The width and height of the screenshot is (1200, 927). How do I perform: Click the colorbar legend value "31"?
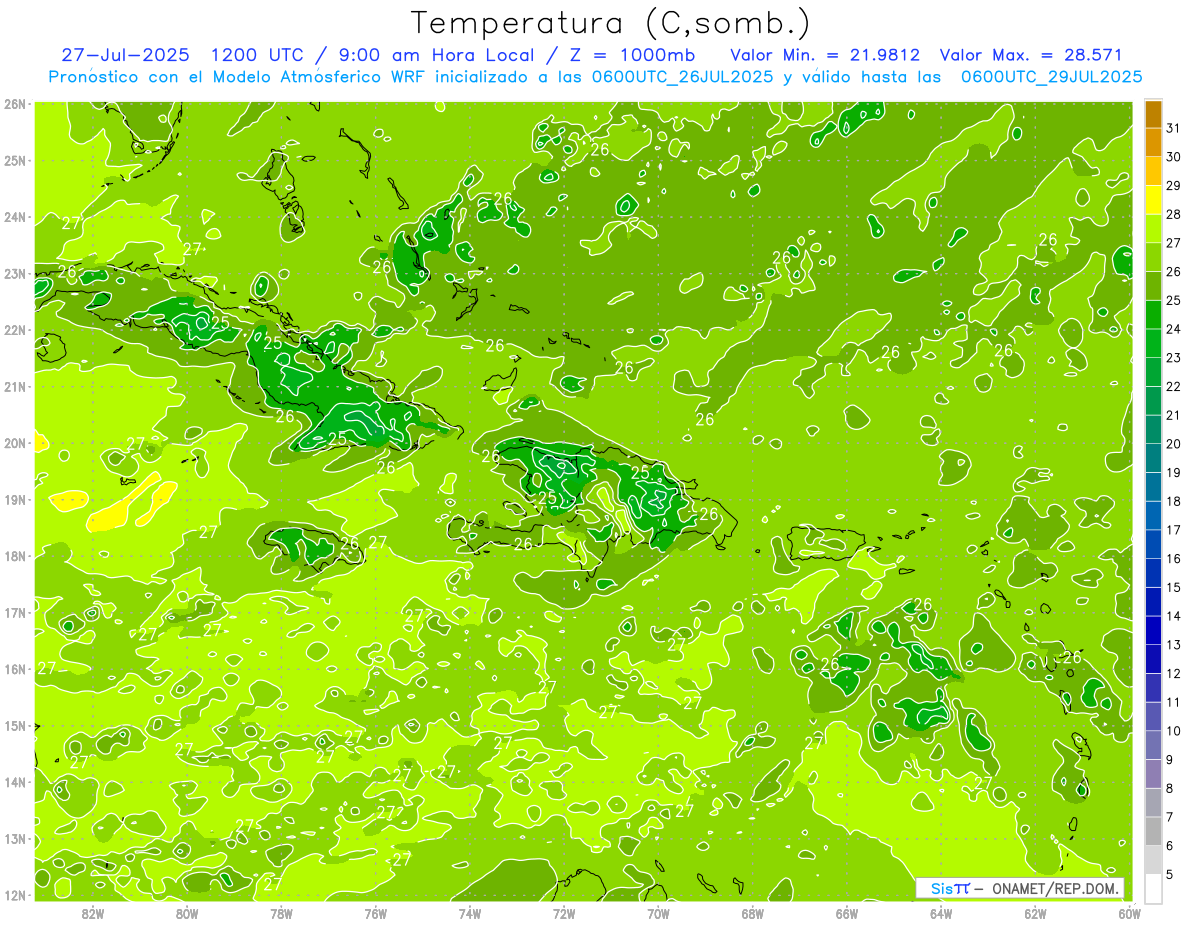click(x=1173, y=128)
